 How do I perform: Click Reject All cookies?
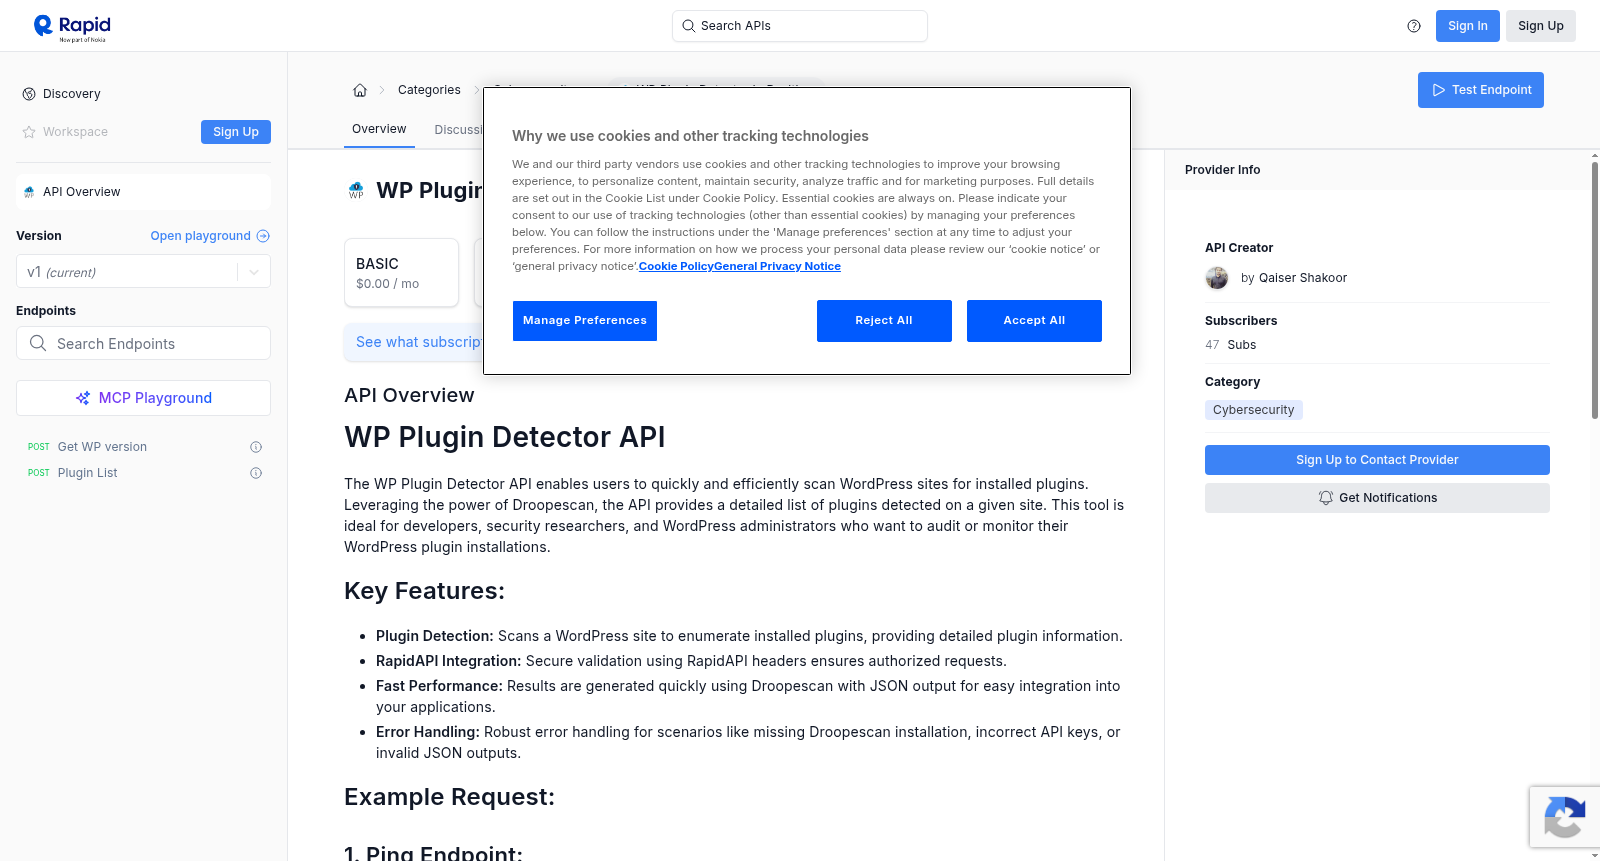(x=884, y=321)
